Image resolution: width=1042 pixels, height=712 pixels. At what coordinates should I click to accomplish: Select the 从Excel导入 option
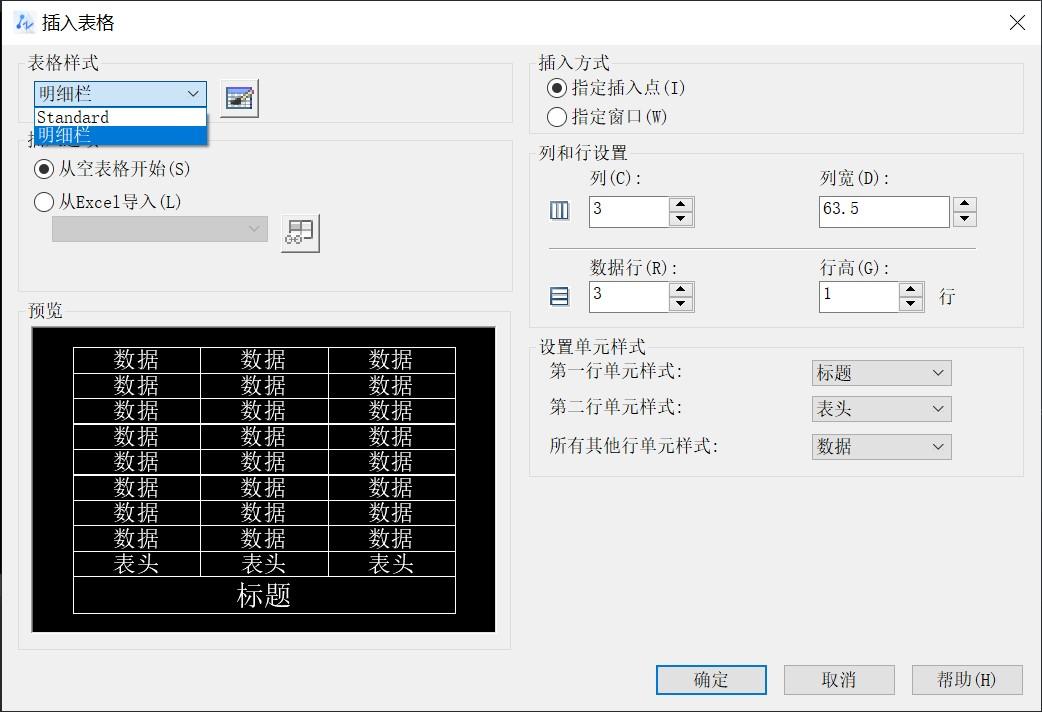point(44,202)
